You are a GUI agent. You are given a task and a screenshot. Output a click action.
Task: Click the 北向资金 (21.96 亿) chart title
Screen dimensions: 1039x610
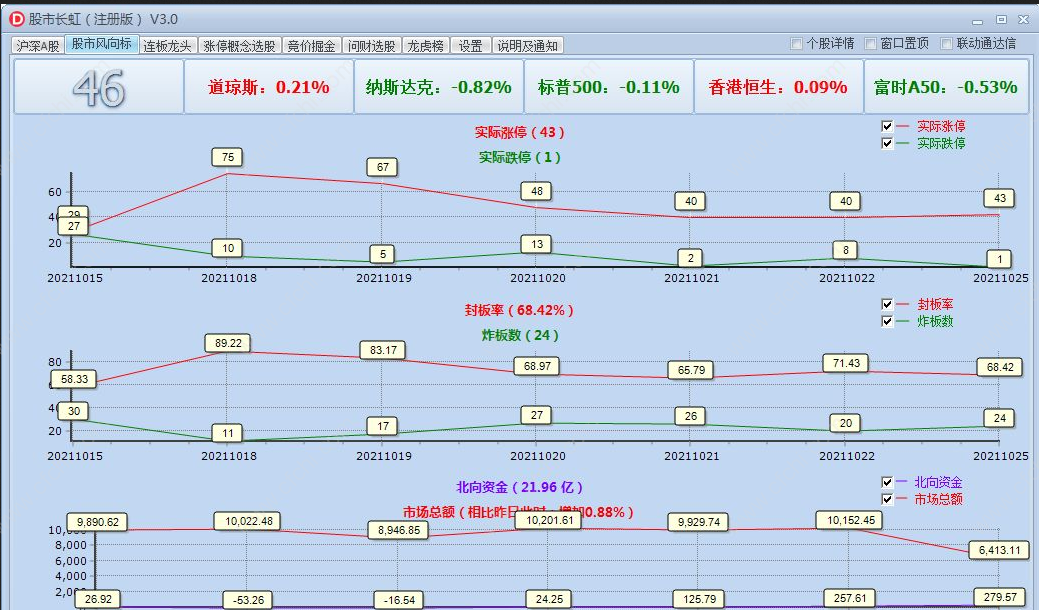pyautogui.click(x=520, y=487)
